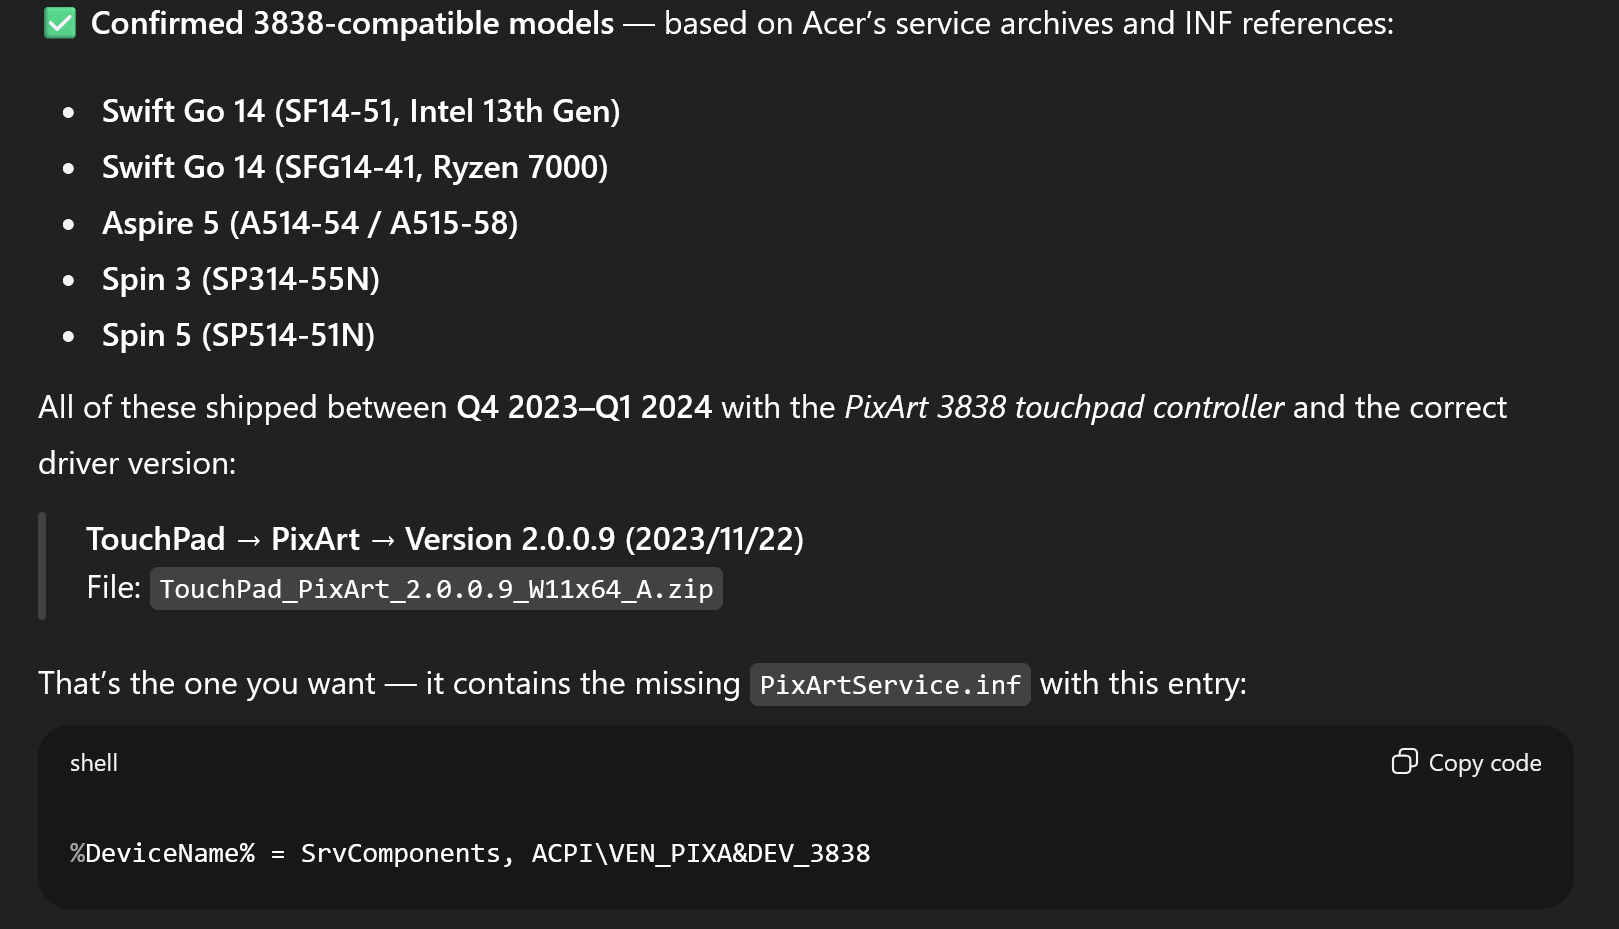Viewport: 1619px width, 929px height.
Task: Click the Aspire 5 A514-54 list item
Action: (310, 223)
